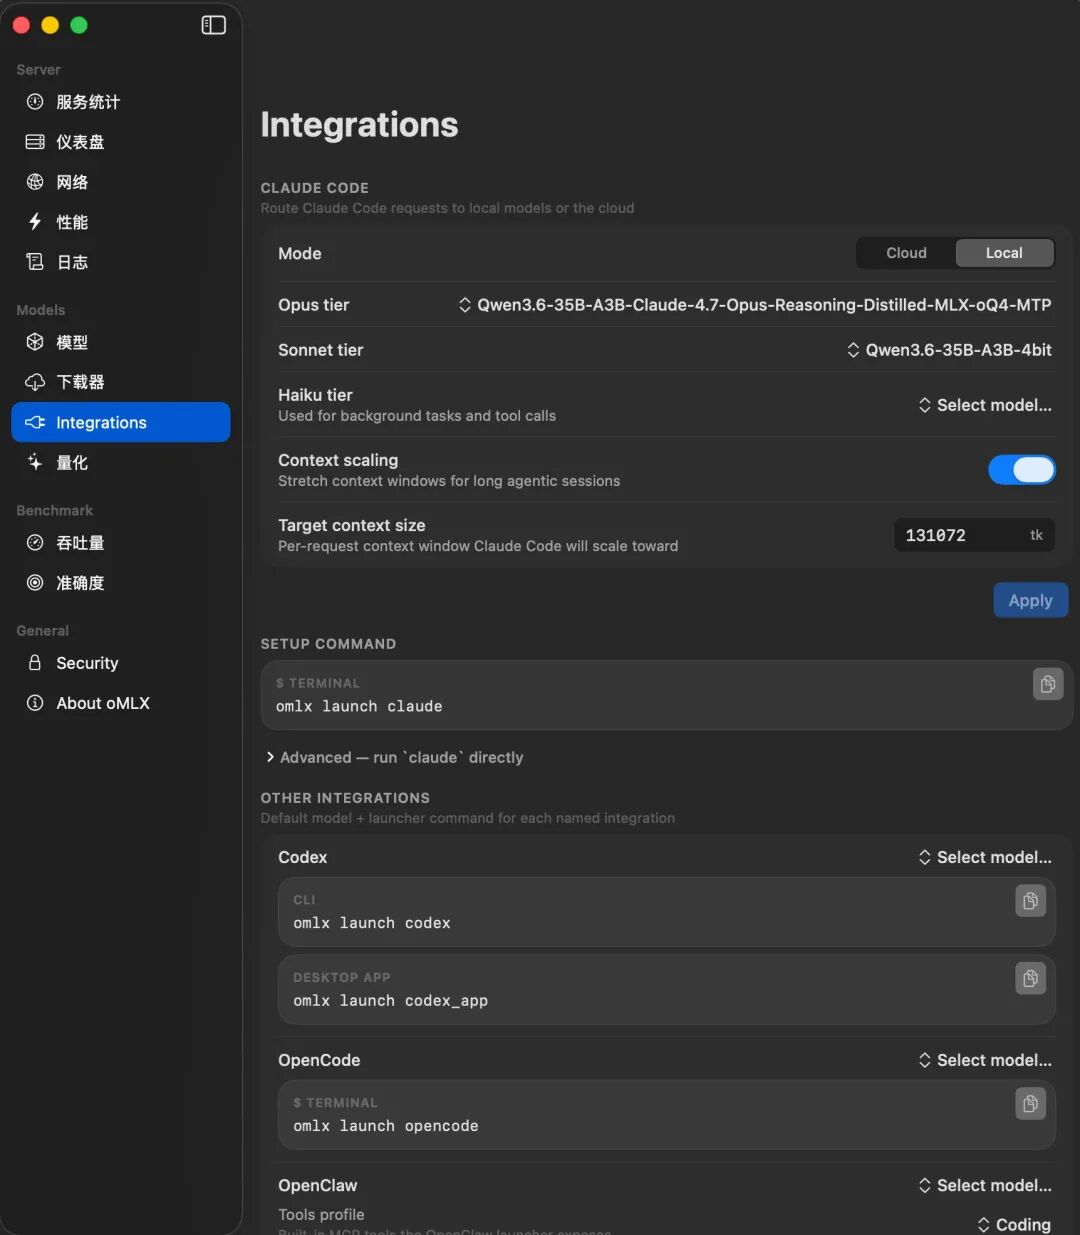1080x1235 pixels.
Task: Click the 'OTHER INTEGRATIONS' section label
Action: pos(345,798)
